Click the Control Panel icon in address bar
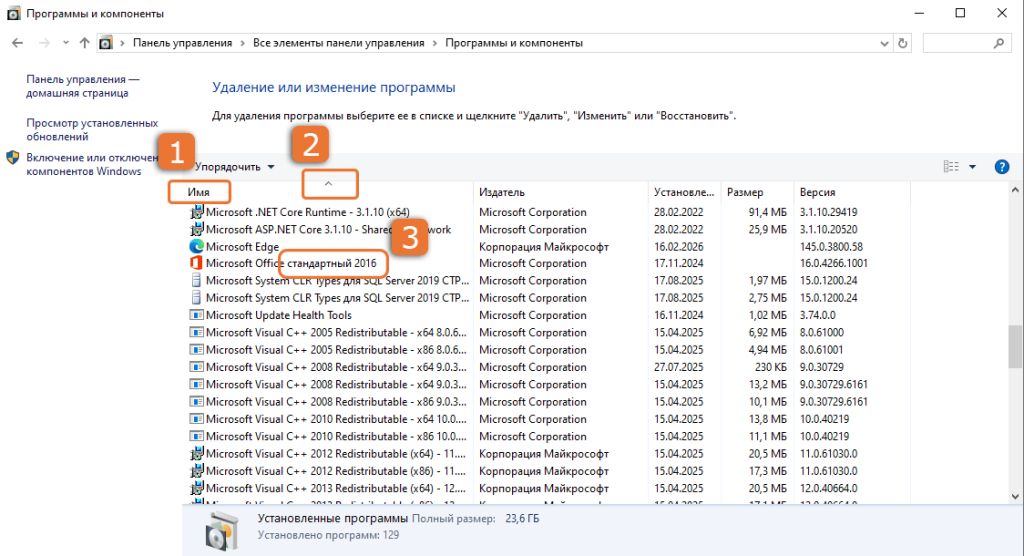This screenshot has width=1024, height=556. pos(106,43)
